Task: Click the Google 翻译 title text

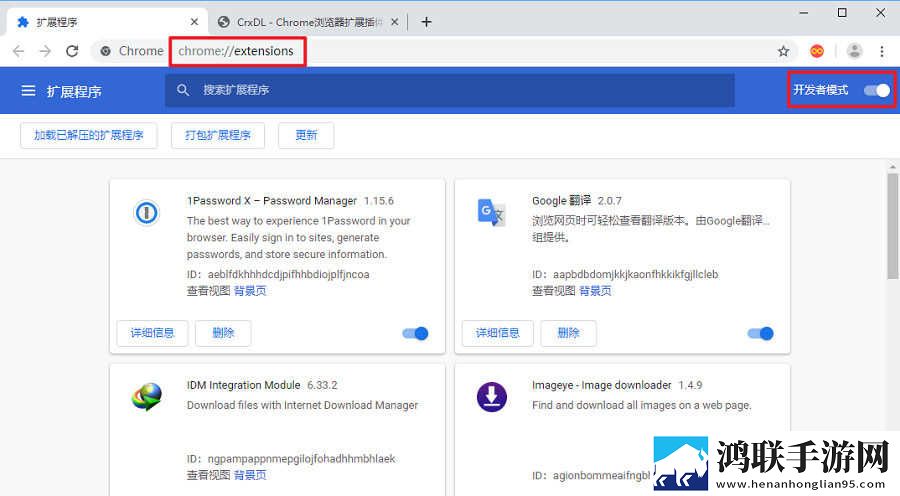Action: pyautogui.click(x=561, y=201)
